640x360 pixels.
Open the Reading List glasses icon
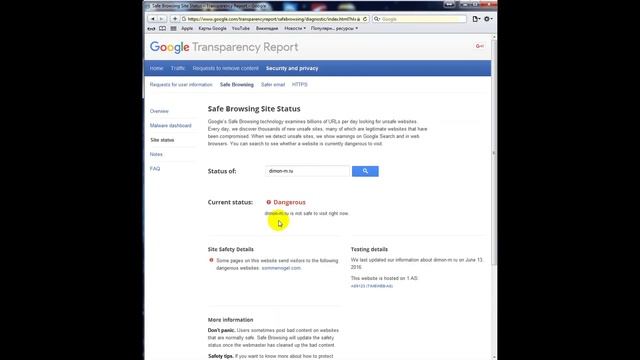(x=151, y=29)
